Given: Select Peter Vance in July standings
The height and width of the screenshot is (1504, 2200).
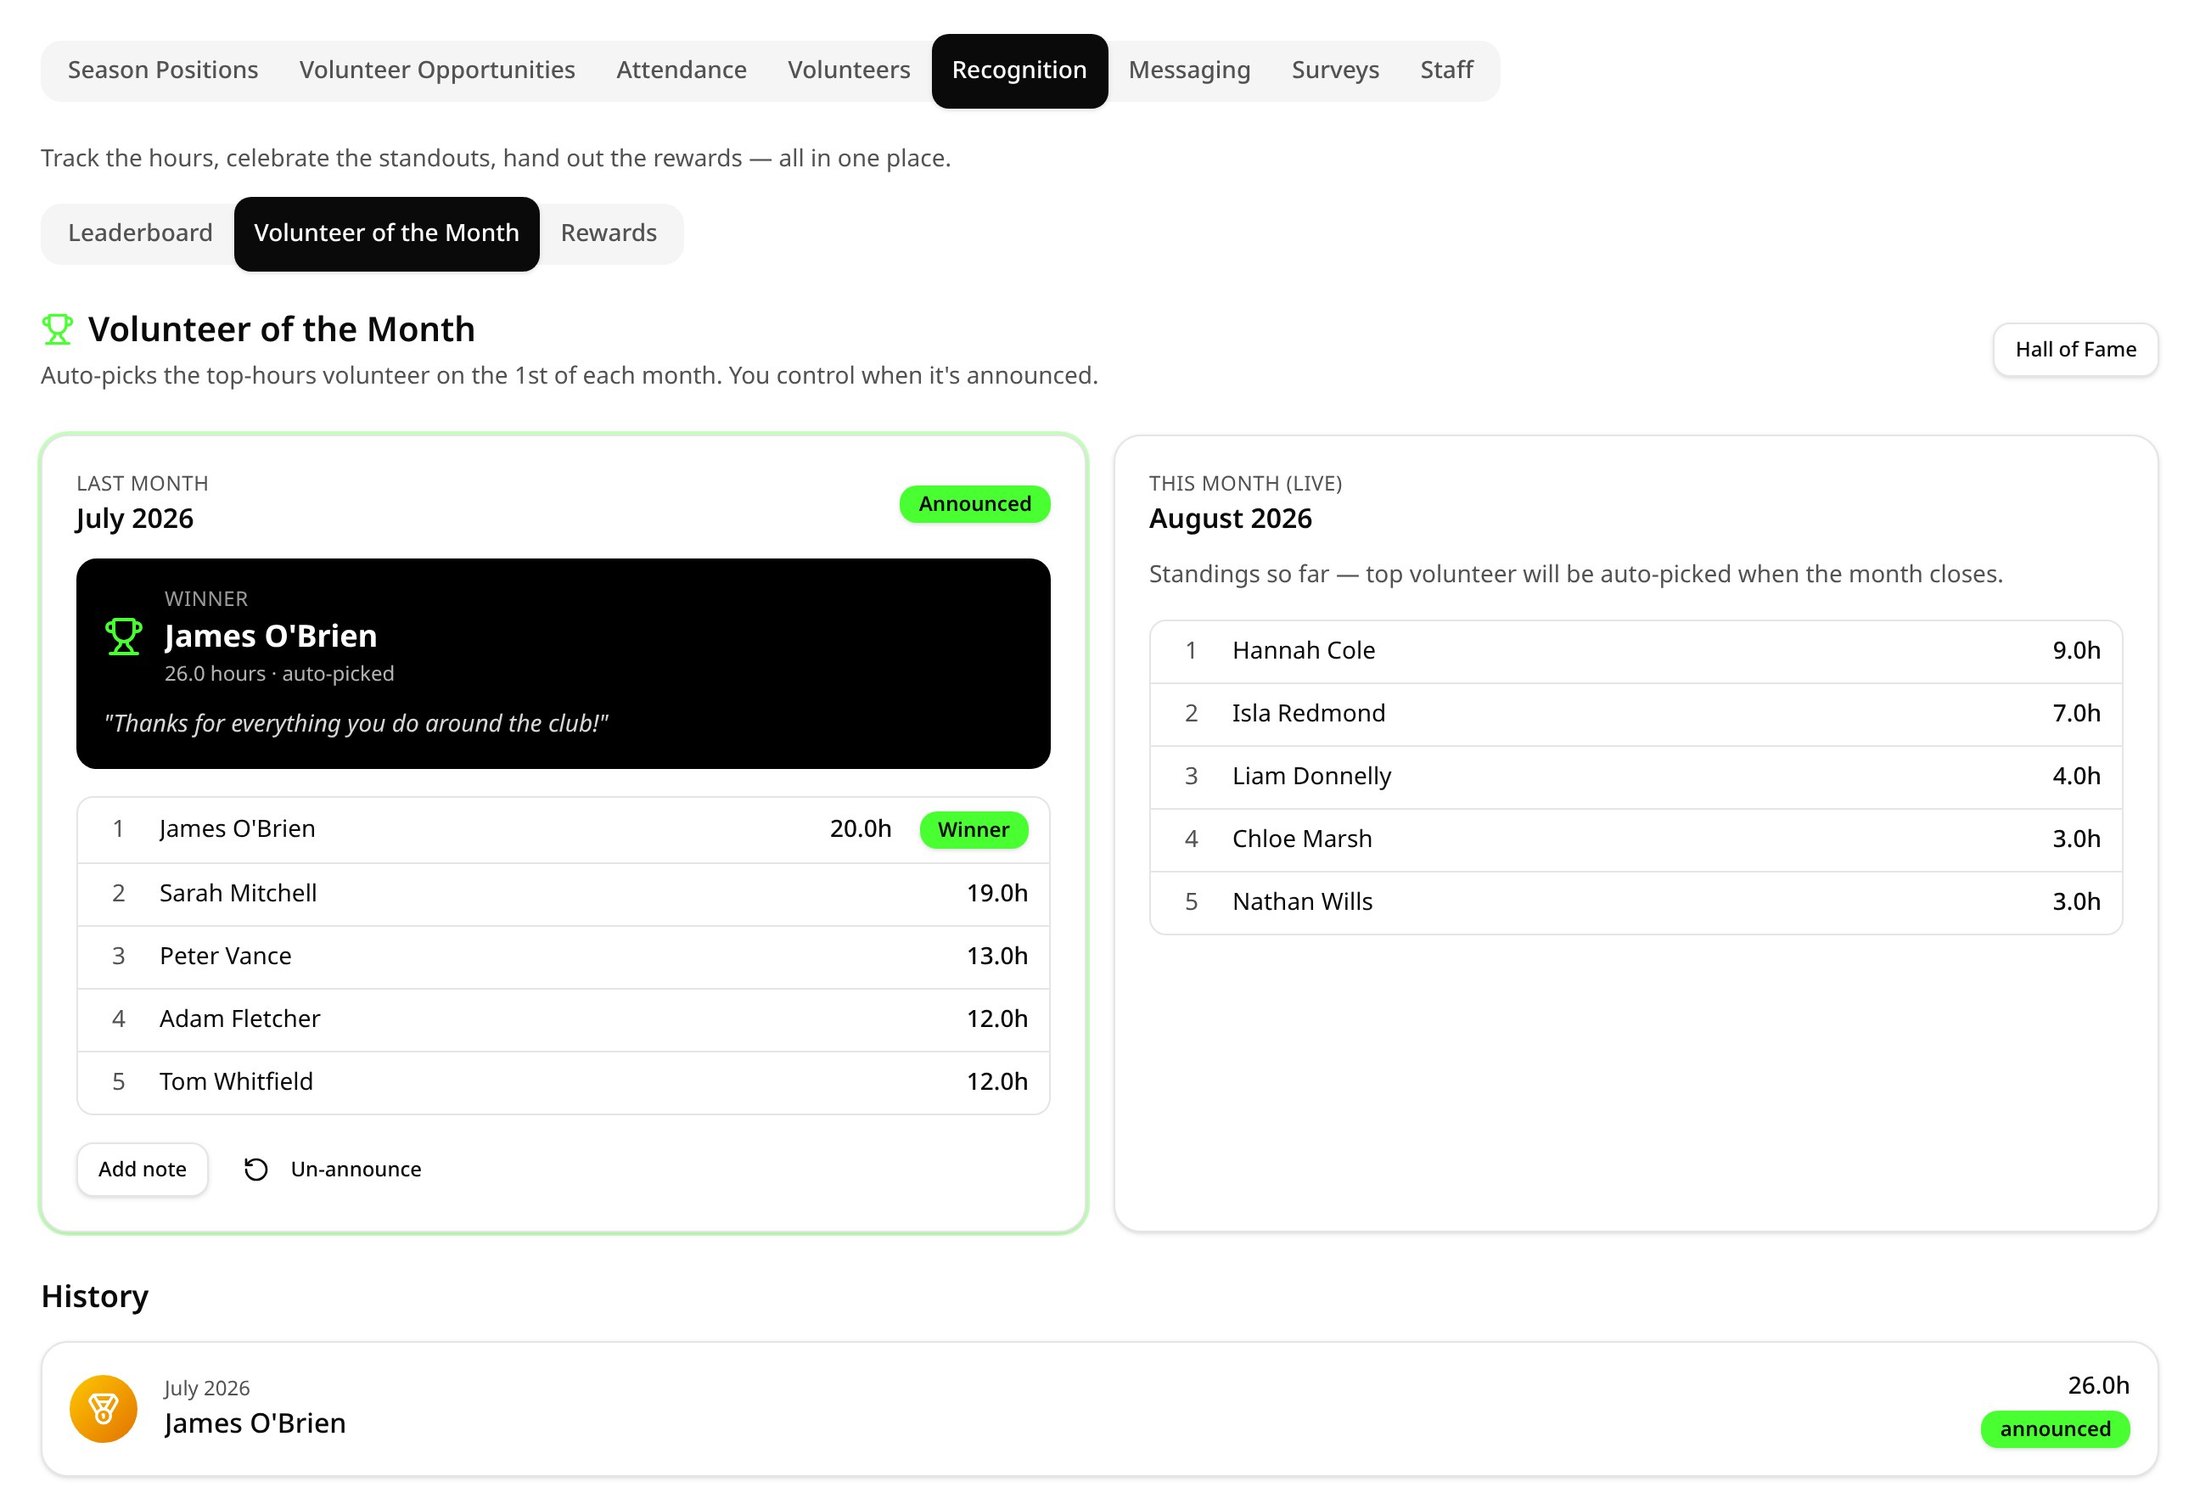Looking at the screenshot, I should tap(563, 956).
